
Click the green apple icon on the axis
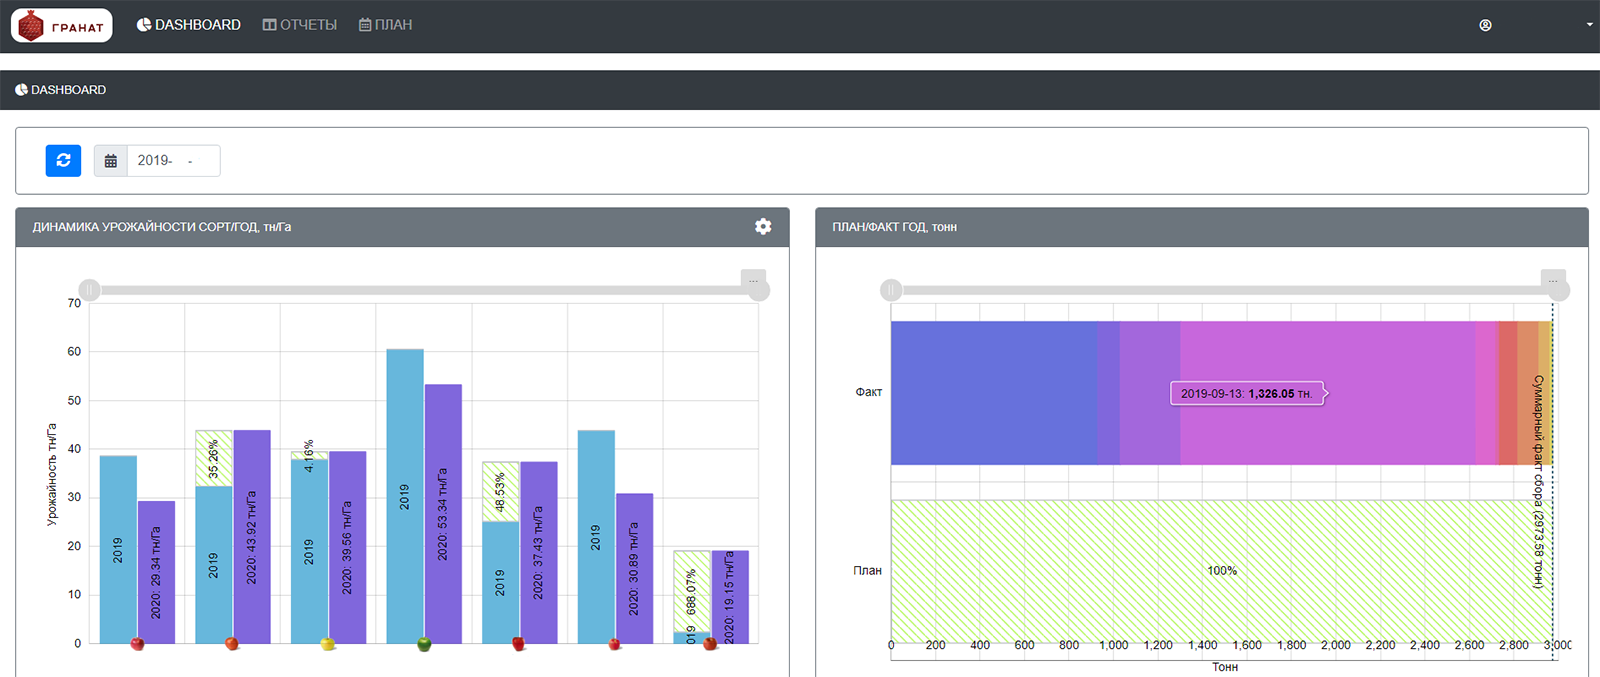(x=424, y=644)
